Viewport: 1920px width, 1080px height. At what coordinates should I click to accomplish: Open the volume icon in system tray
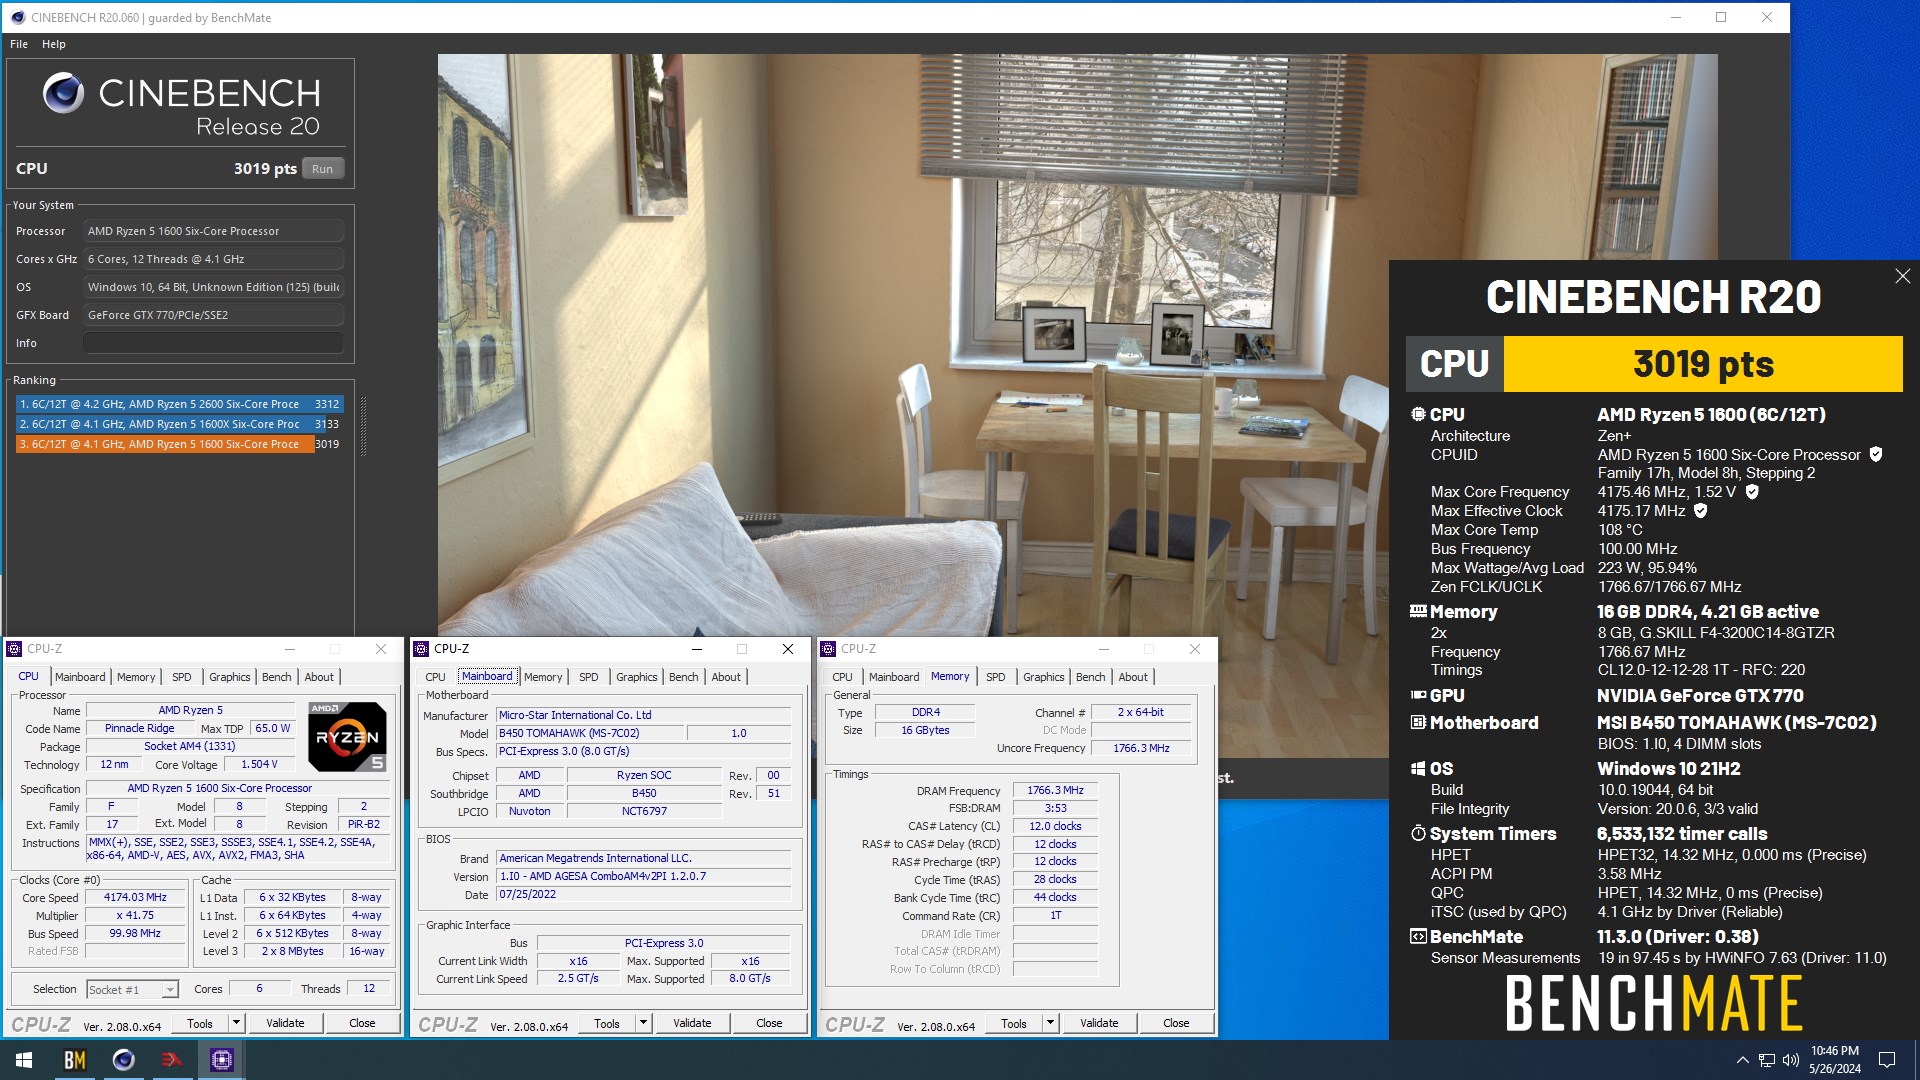[1791, 1060]
